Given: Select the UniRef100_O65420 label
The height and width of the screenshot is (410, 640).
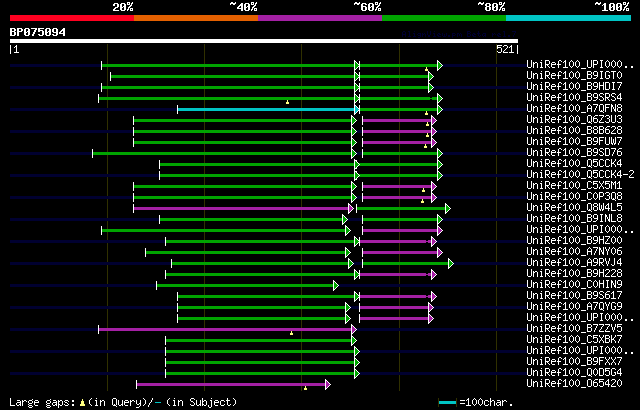Looking at the screenshot, I should click(574, 384).
